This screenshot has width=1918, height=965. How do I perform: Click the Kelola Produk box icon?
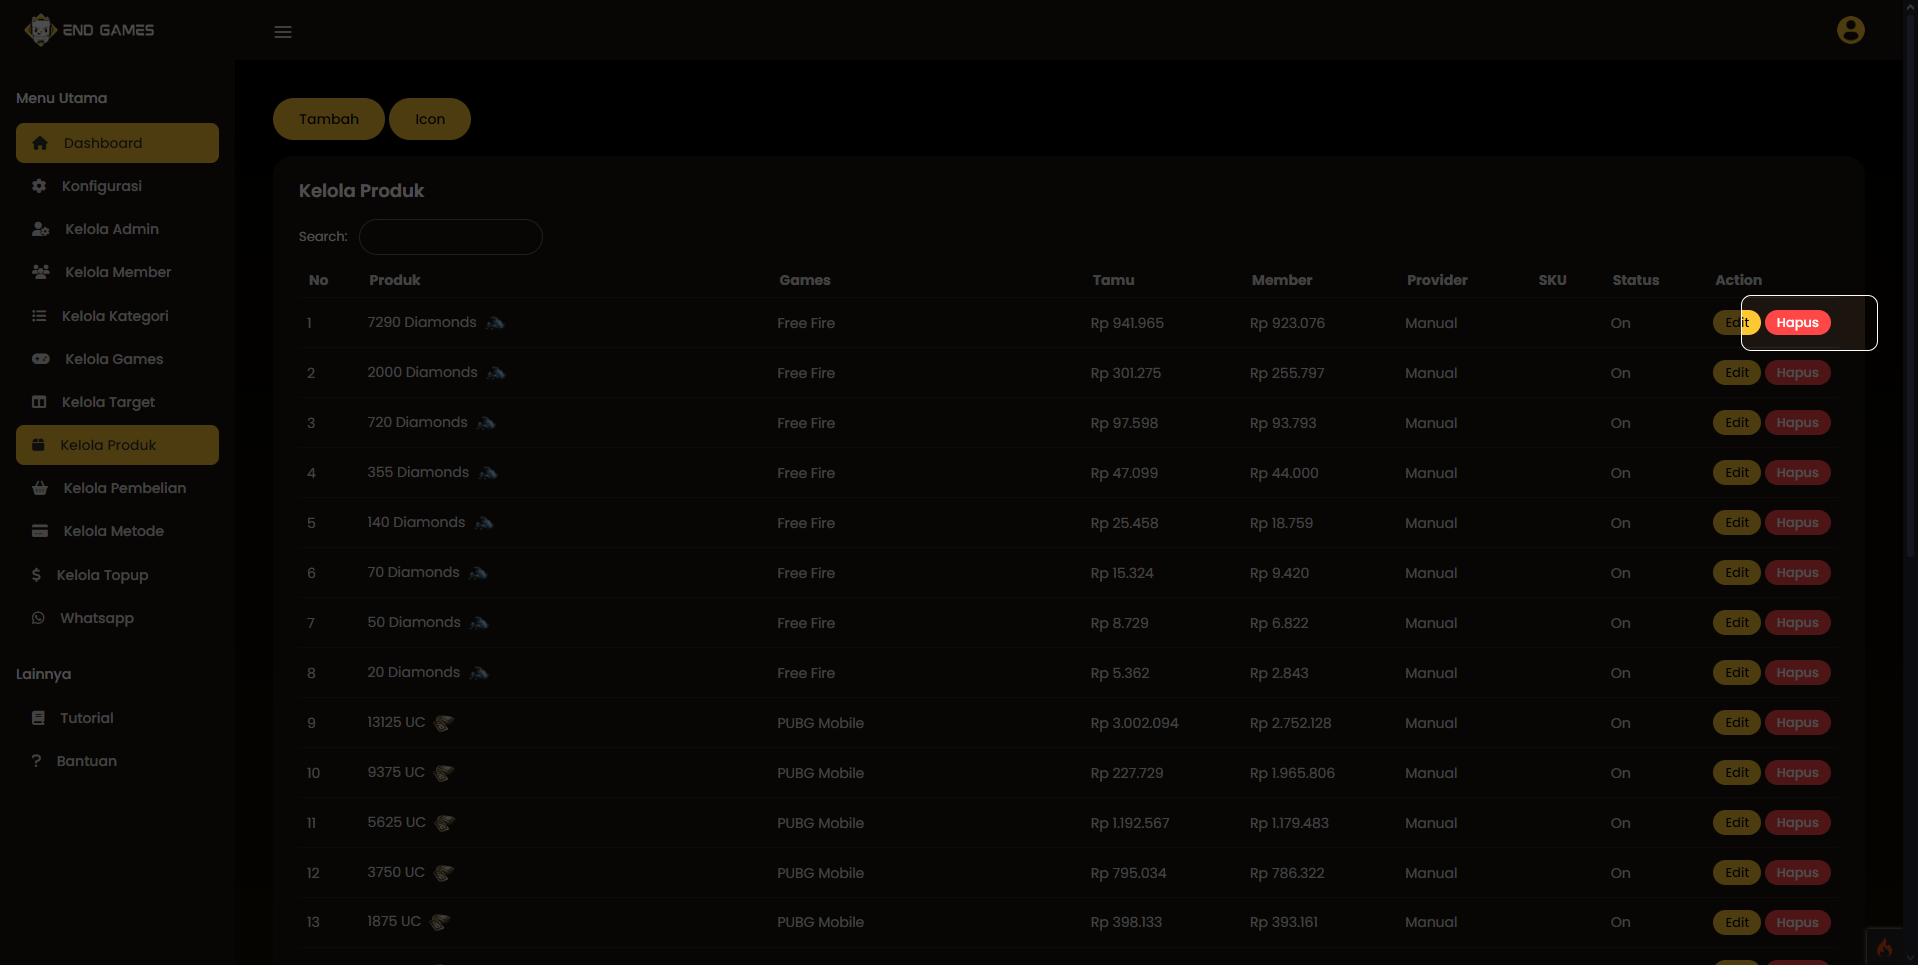38,445
